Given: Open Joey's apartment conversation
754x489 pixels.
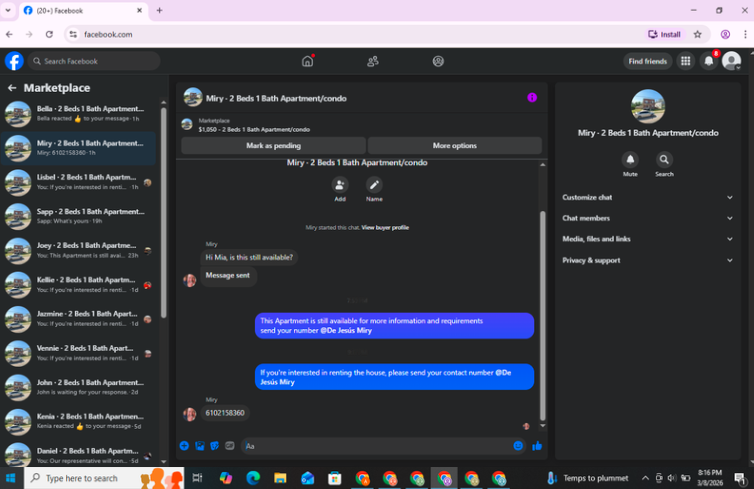Looking at the screenshot, I should (x=79, y=251).
